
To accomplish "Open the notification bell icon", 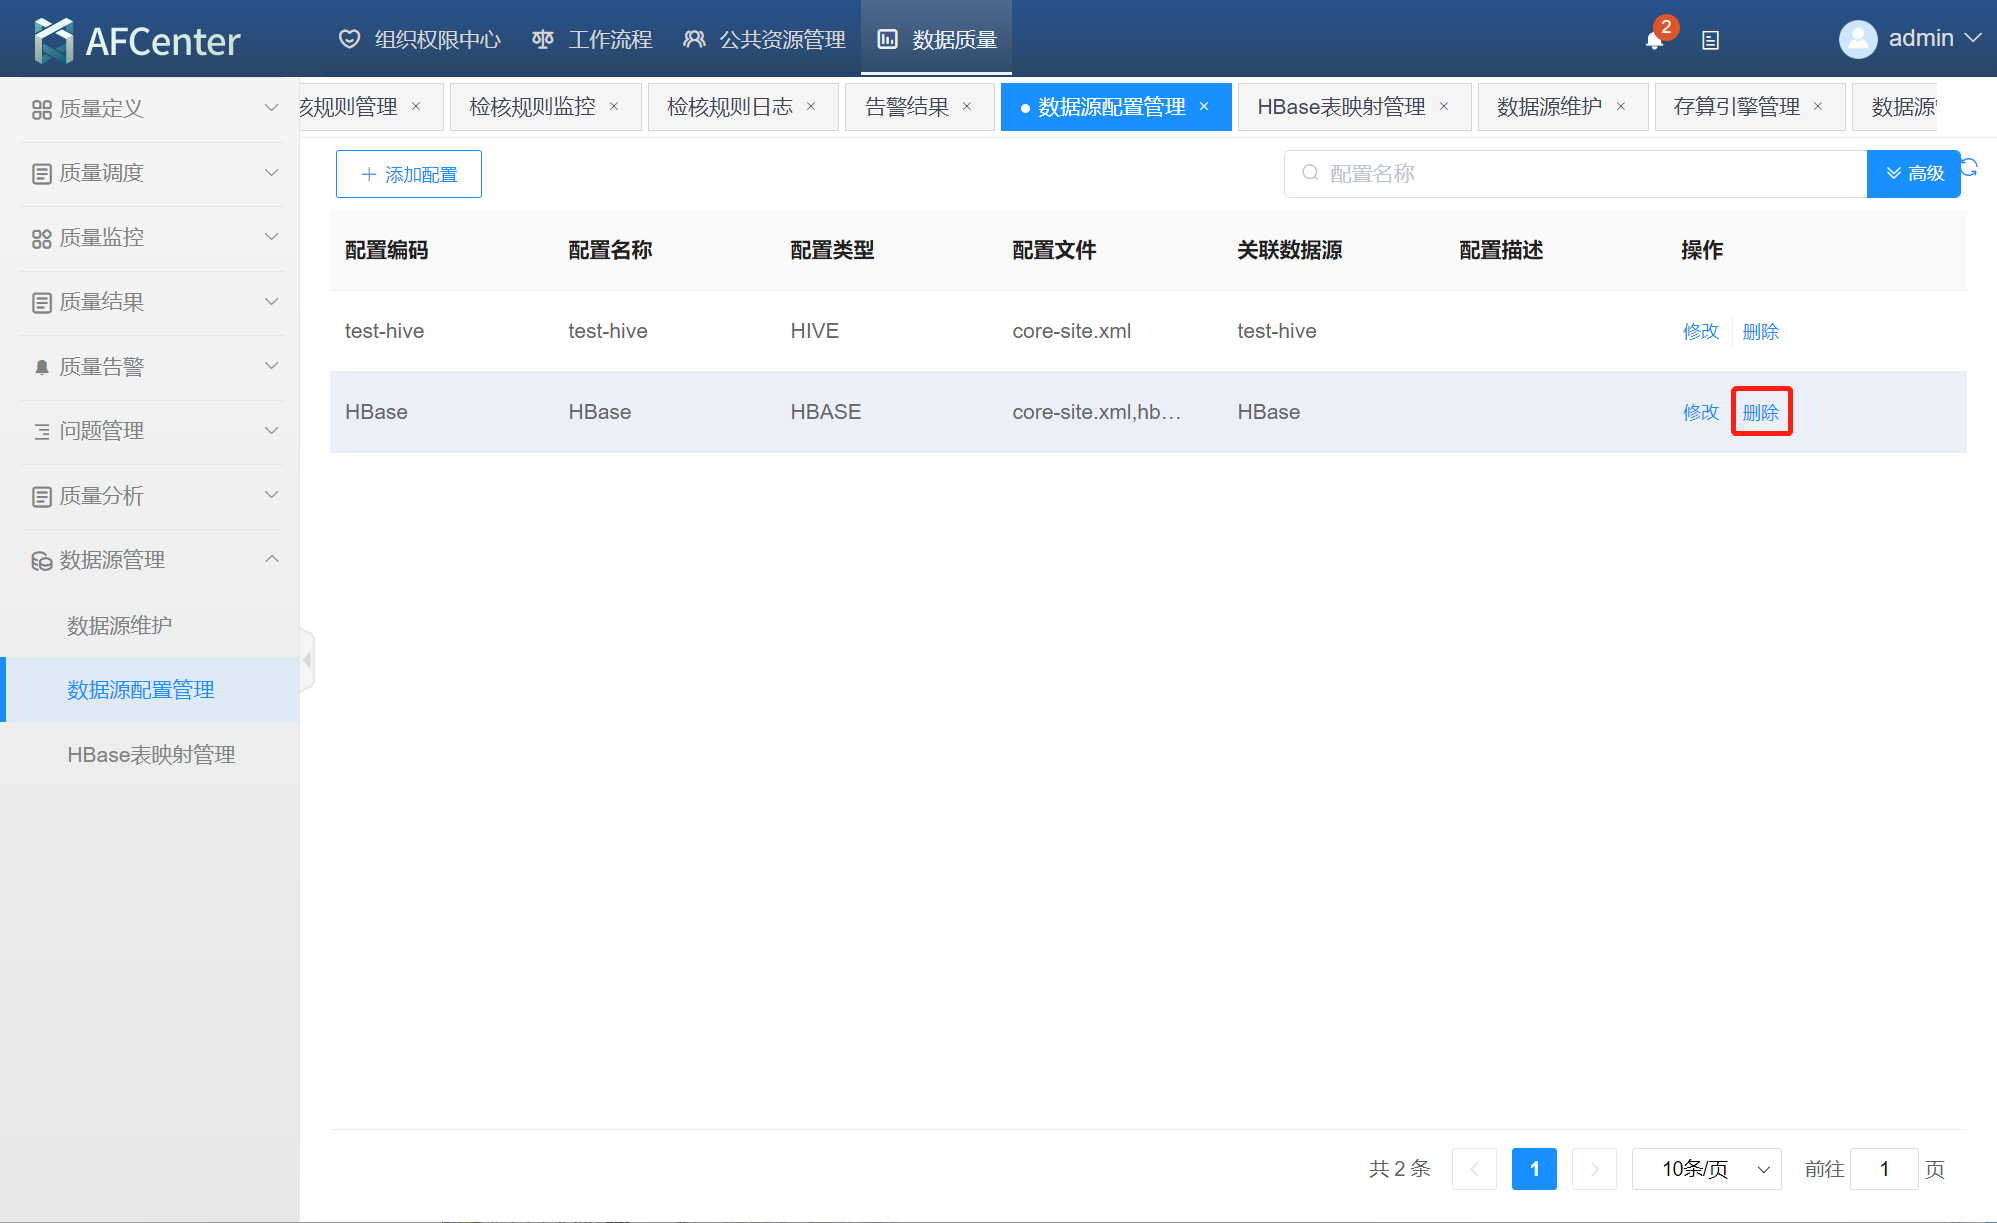I will coord(1654,40).
